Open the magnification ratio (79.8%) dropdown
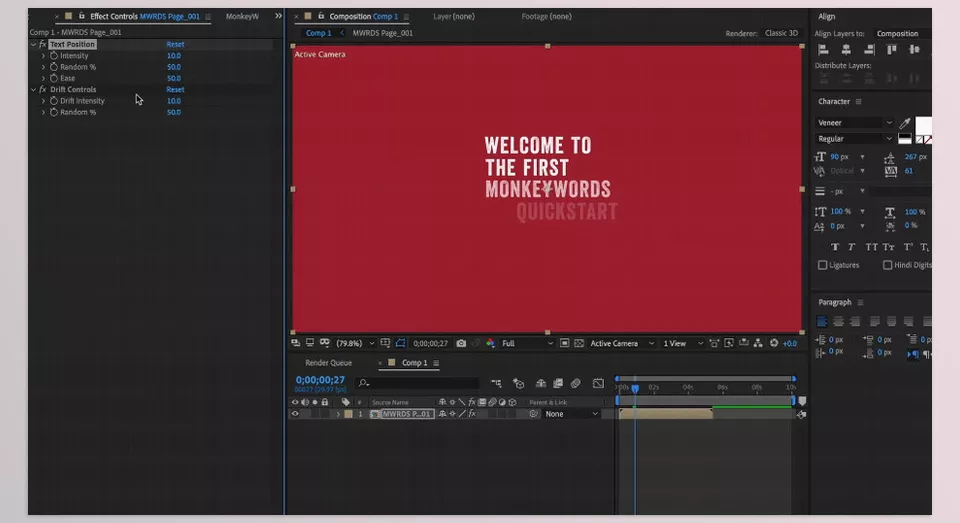 pos(355,344)
